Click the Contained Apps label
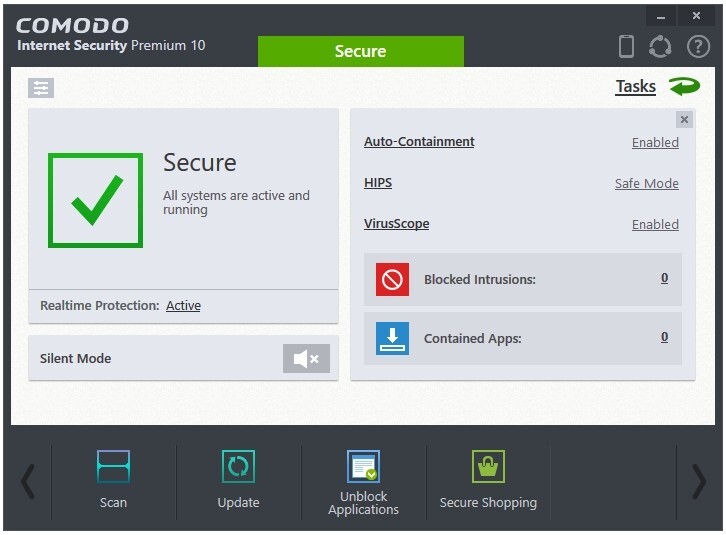 click(473, 339)
